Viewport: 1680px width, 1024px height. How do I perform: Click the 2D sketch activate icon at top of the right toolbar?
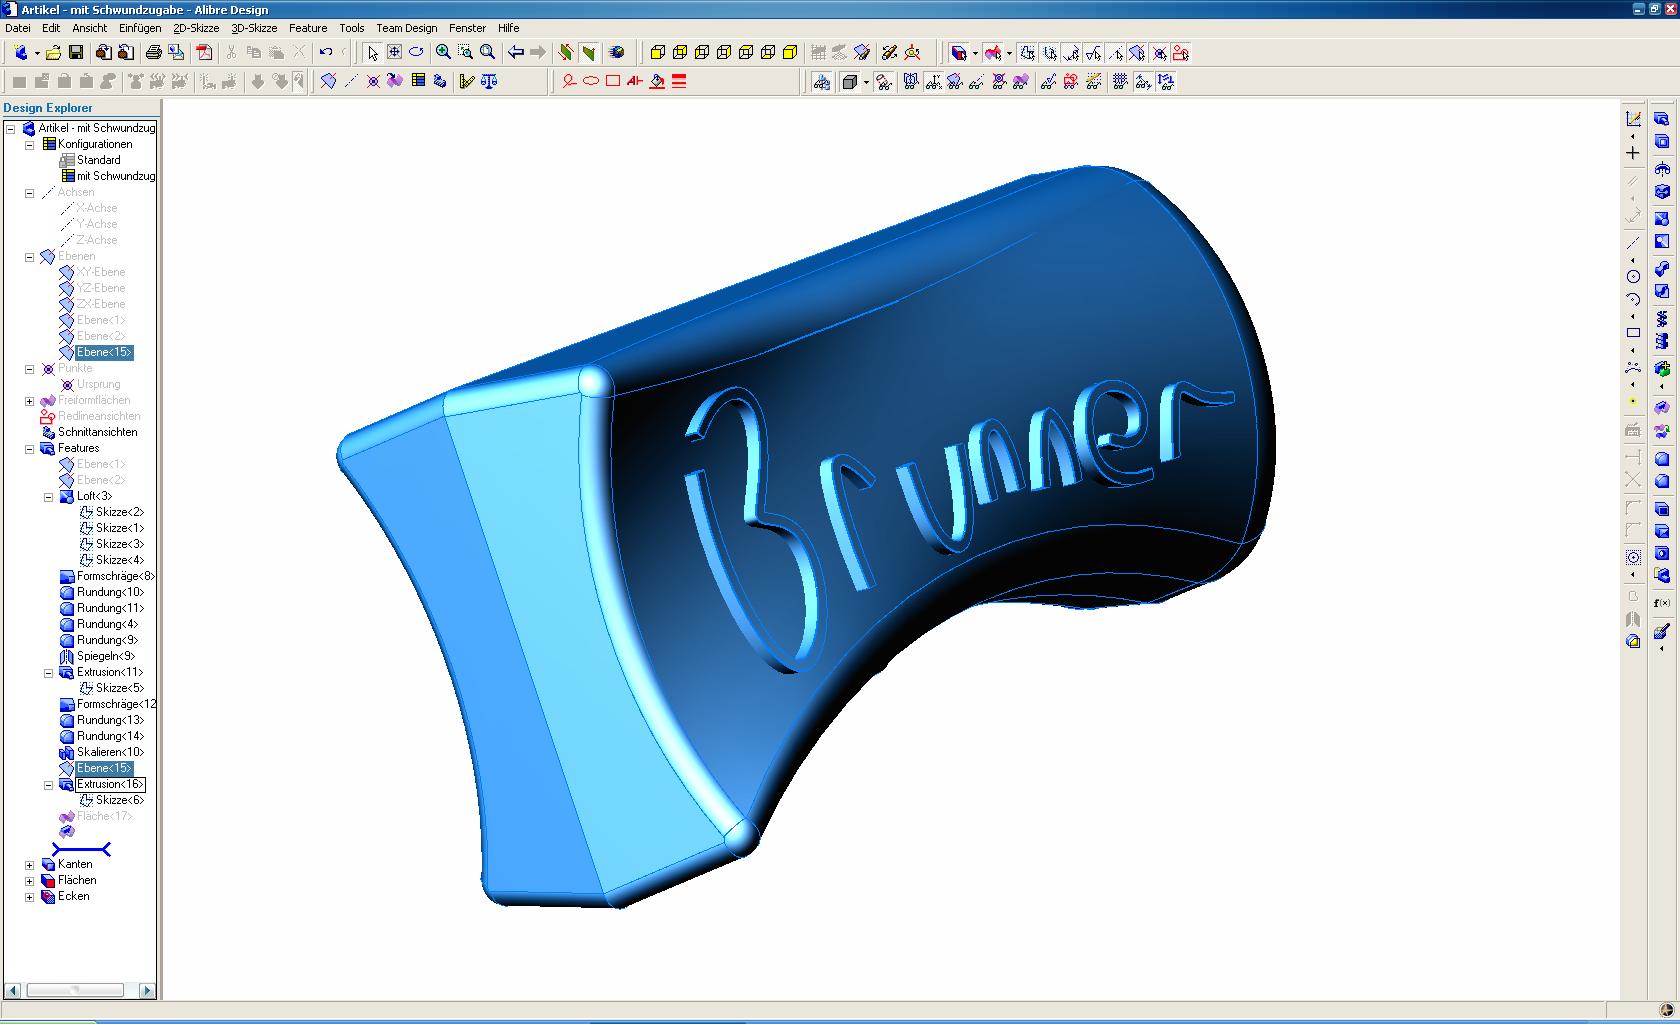pyautogui.click(x=1633, y=119)
